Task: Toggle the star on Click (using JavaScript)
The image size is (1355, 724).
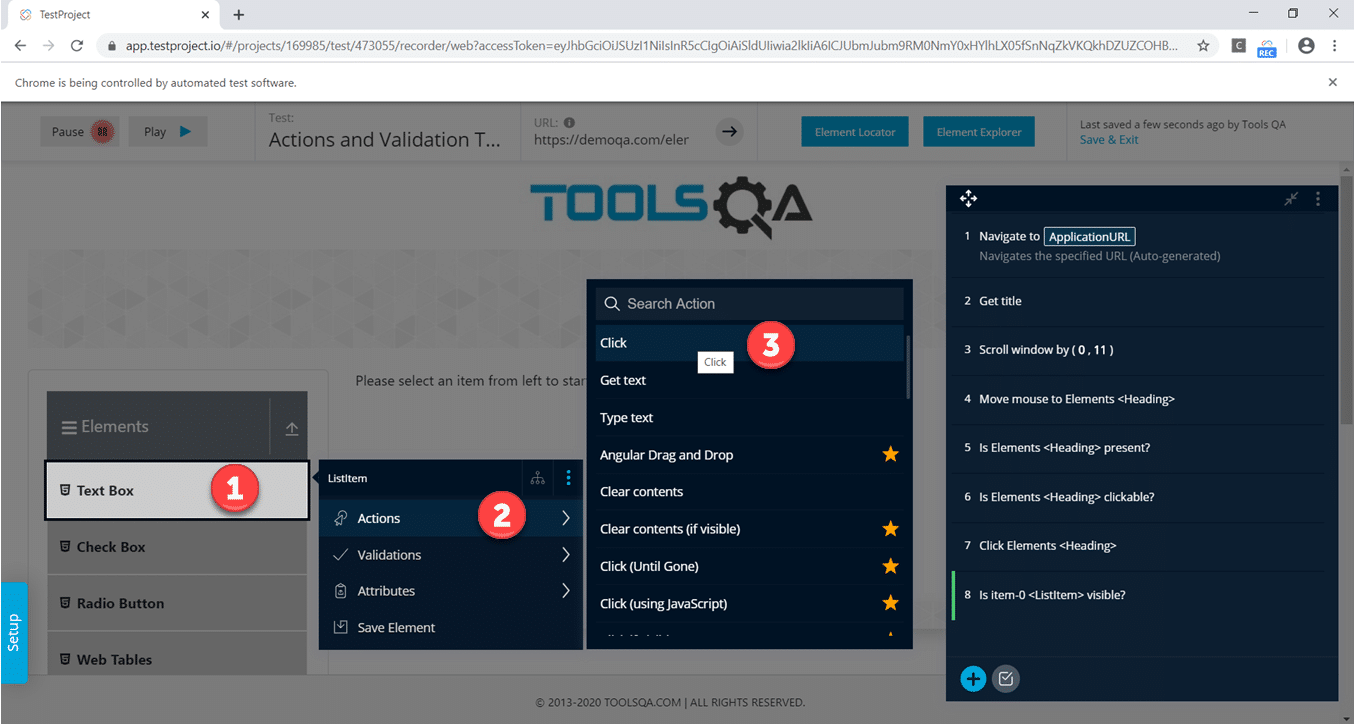Action: [890, 602]
